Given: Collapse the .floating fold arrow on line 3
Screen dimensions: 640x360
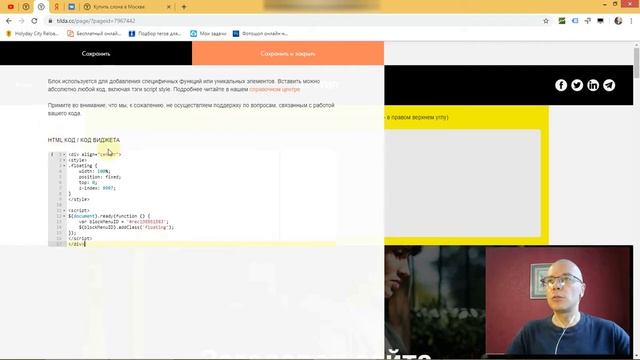Looking at the screenshot, I should (x=64, y=166).
